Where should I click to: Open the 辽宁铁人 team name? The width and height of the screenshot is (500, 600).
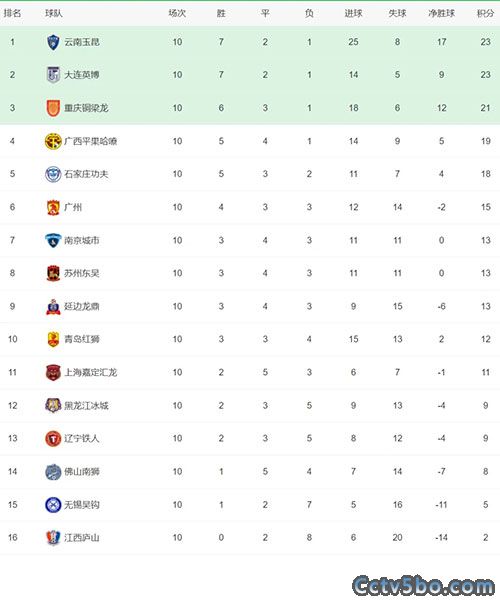pyautogui.click(x=81, y=439)
